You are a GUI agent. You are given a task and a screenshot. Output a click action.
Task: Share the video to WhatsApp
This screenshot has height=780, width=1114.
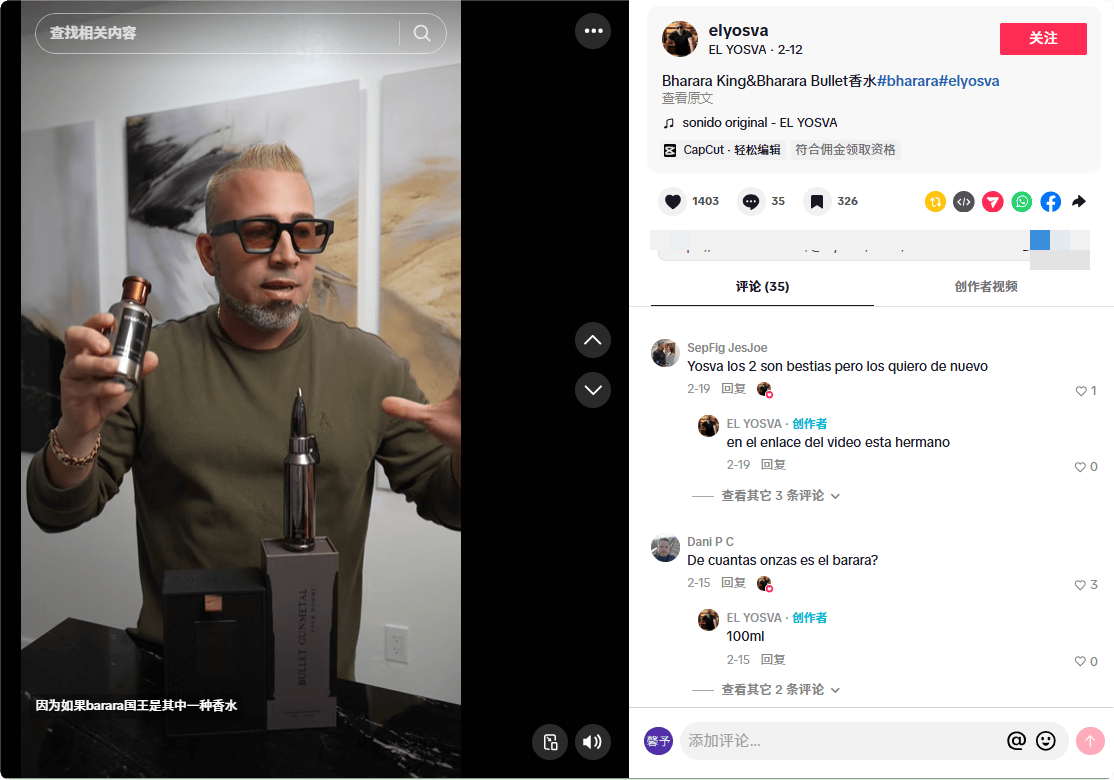tap(1021, 201)
